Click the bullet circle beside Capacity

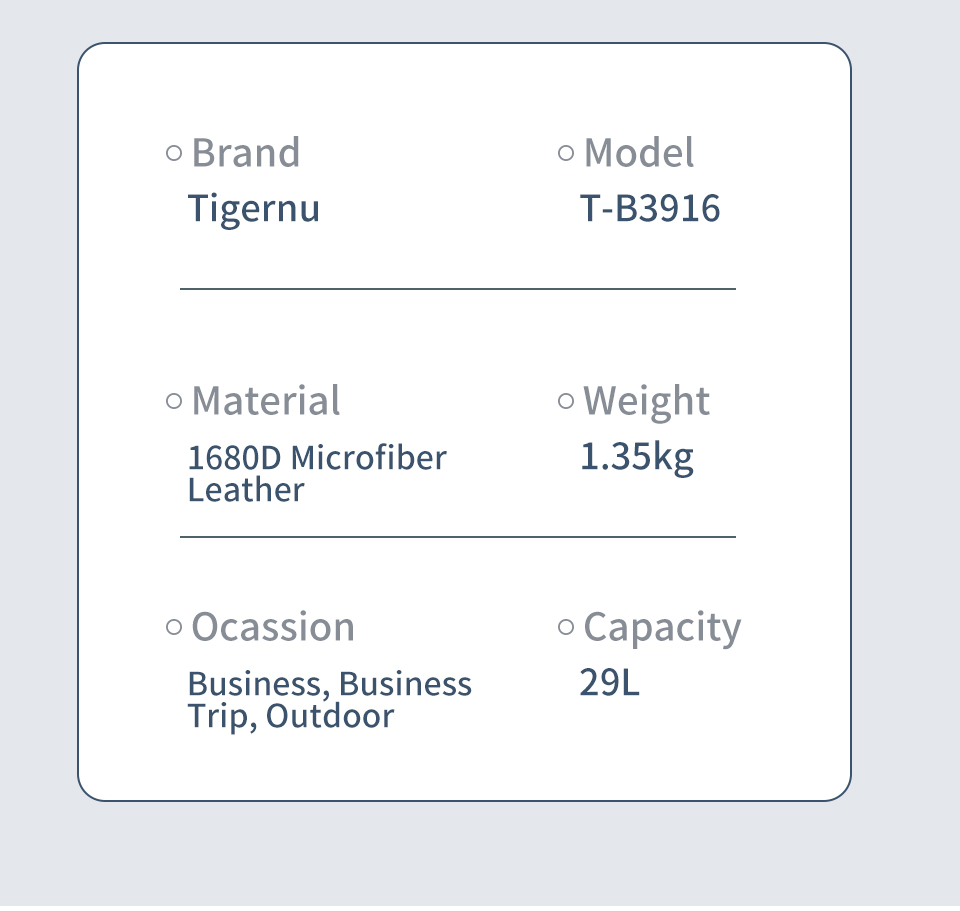pyautogui.click(x=566, y=627)
